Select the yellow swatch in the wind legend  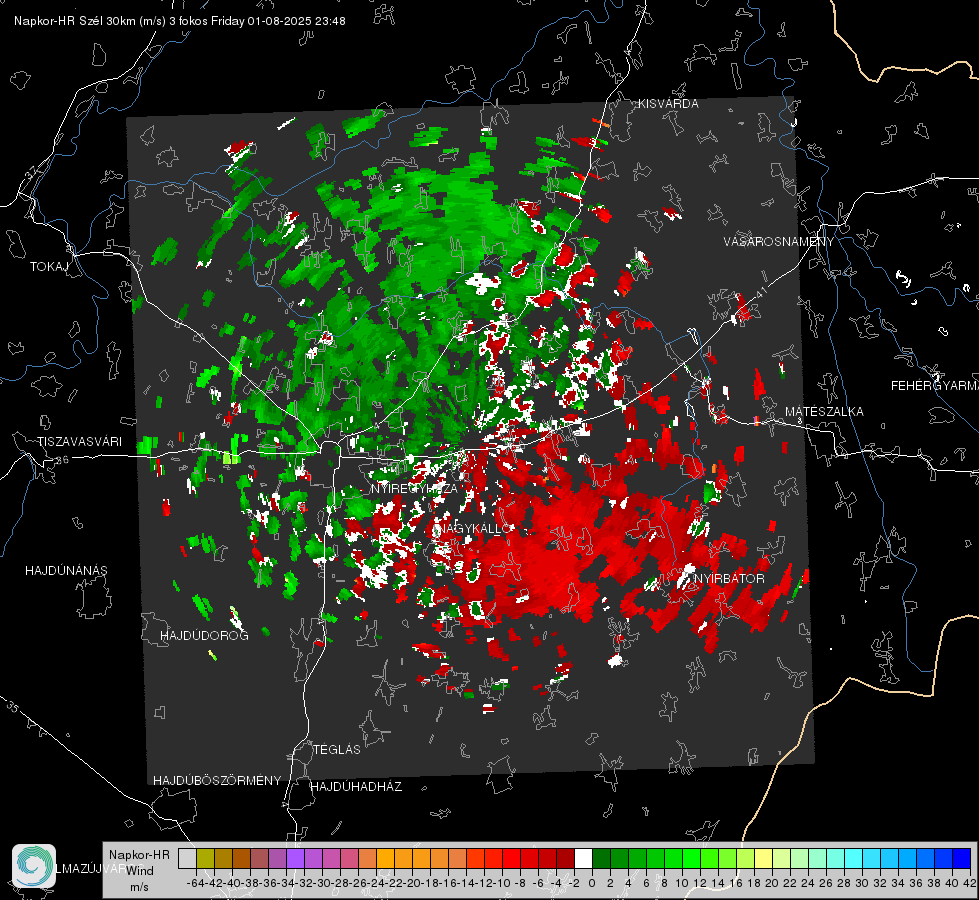764,858
